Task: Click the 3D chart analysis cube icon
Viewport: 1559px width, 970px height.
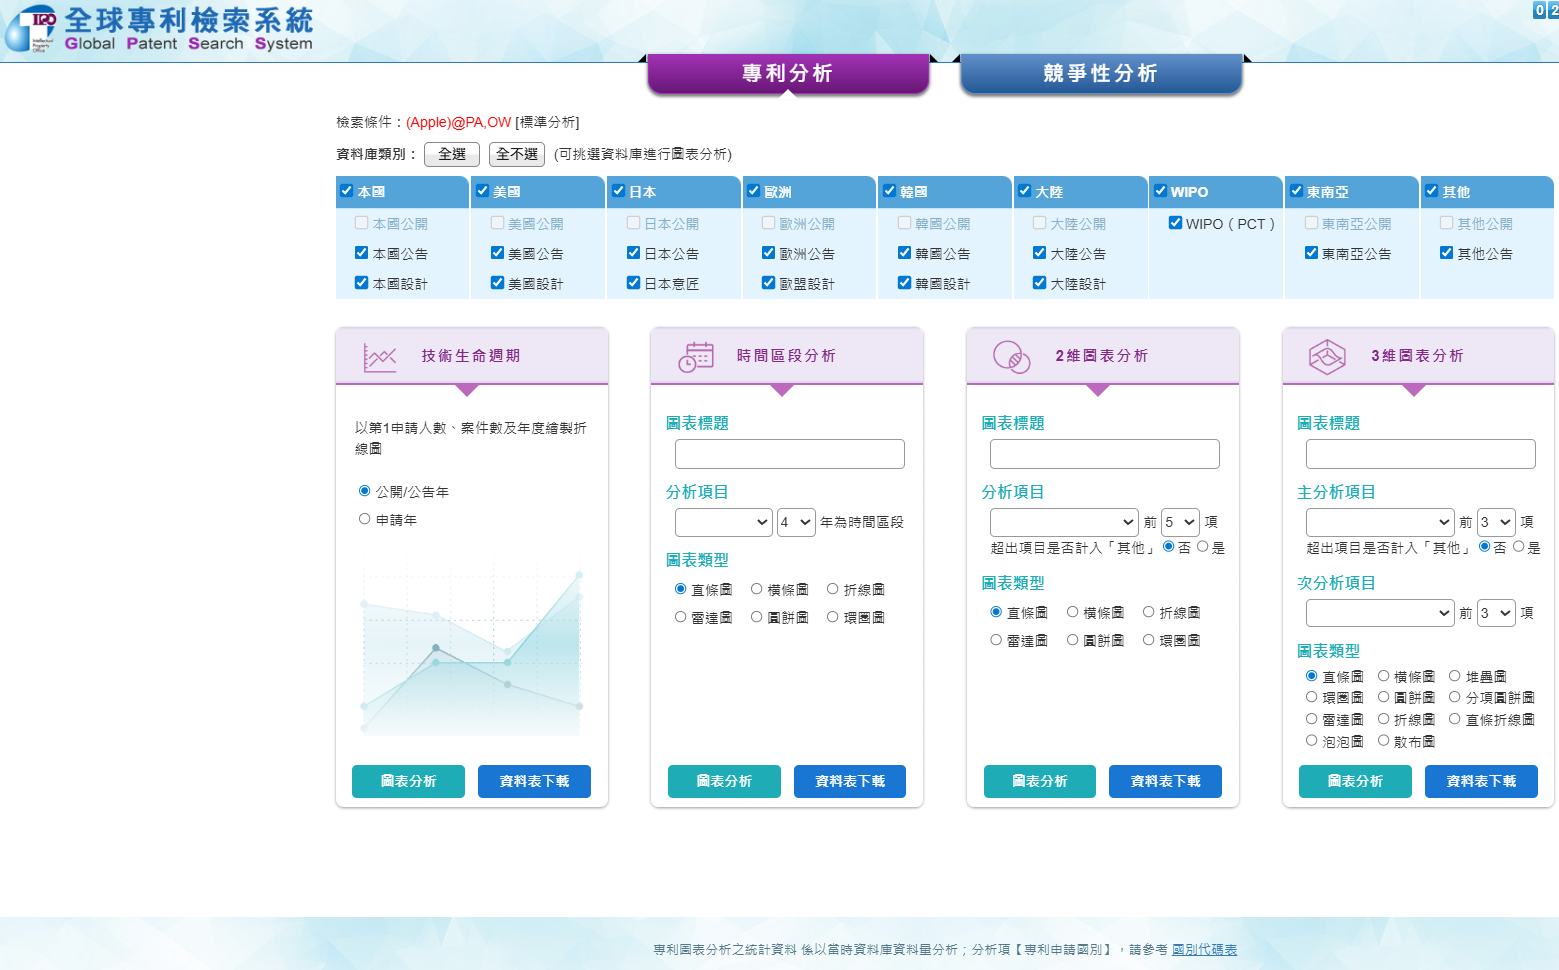Action: [x=1327, y=357]
